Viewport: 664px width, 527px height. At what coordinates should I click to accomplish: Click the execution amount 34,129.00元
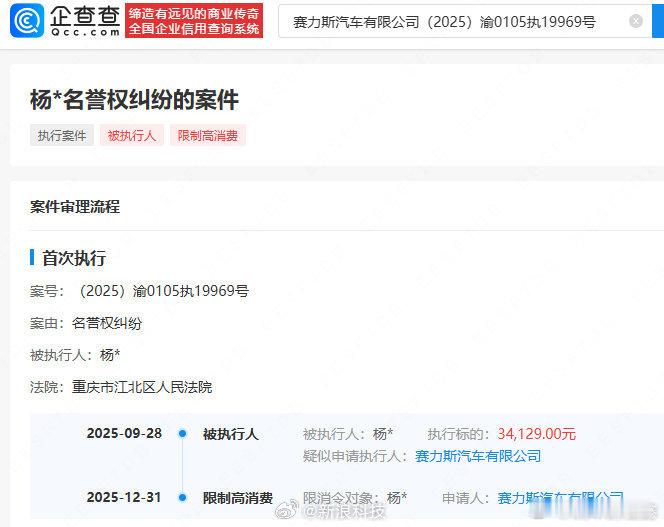click(537, 434)
